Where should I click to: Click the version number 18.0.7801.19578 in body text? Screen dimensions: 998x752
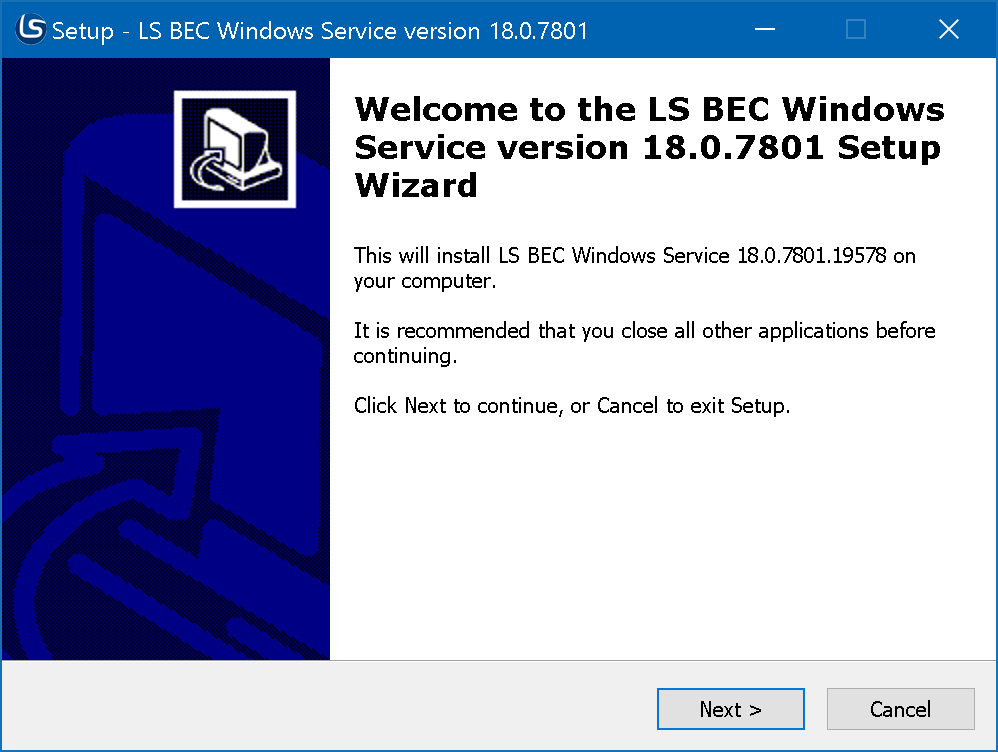(812, 256)
